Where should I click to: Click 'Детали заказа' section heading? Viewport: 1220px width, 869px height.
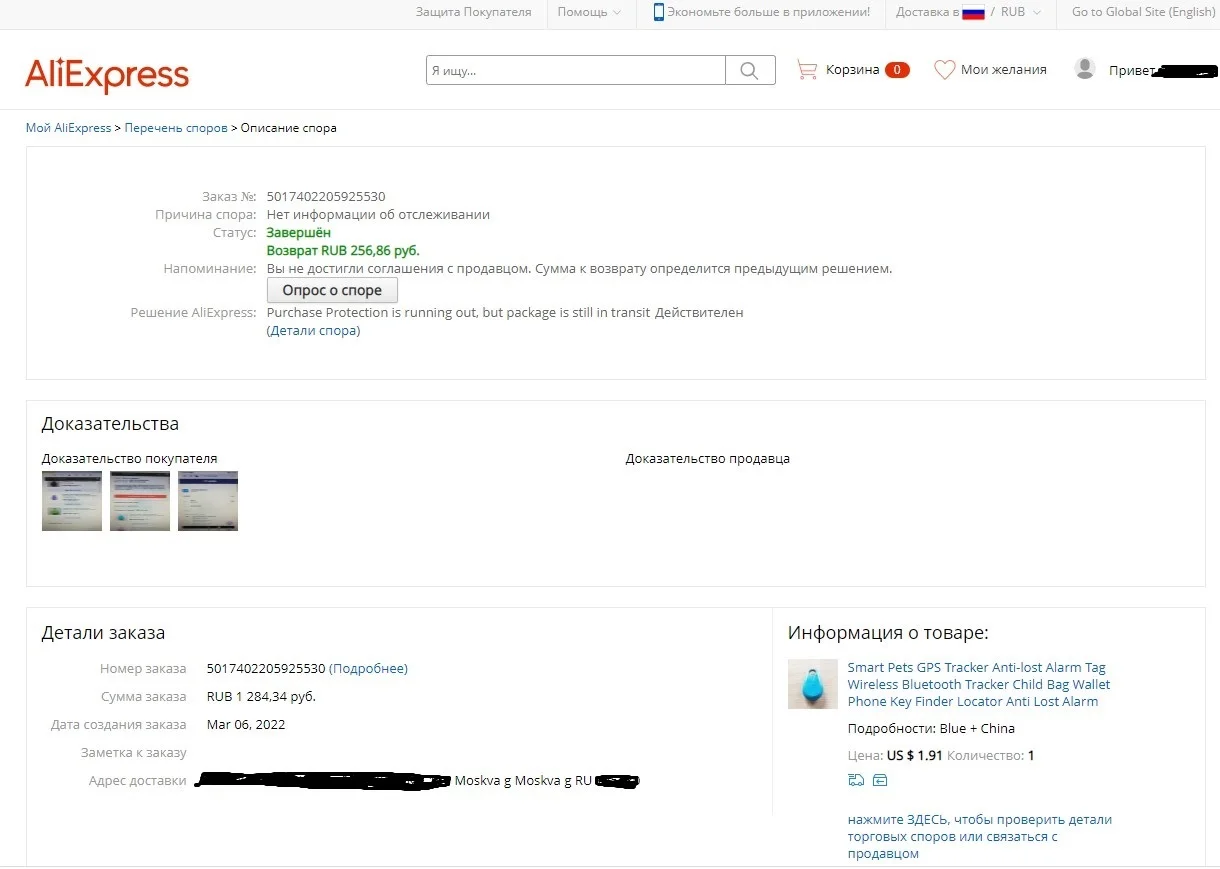click(103, 633)
